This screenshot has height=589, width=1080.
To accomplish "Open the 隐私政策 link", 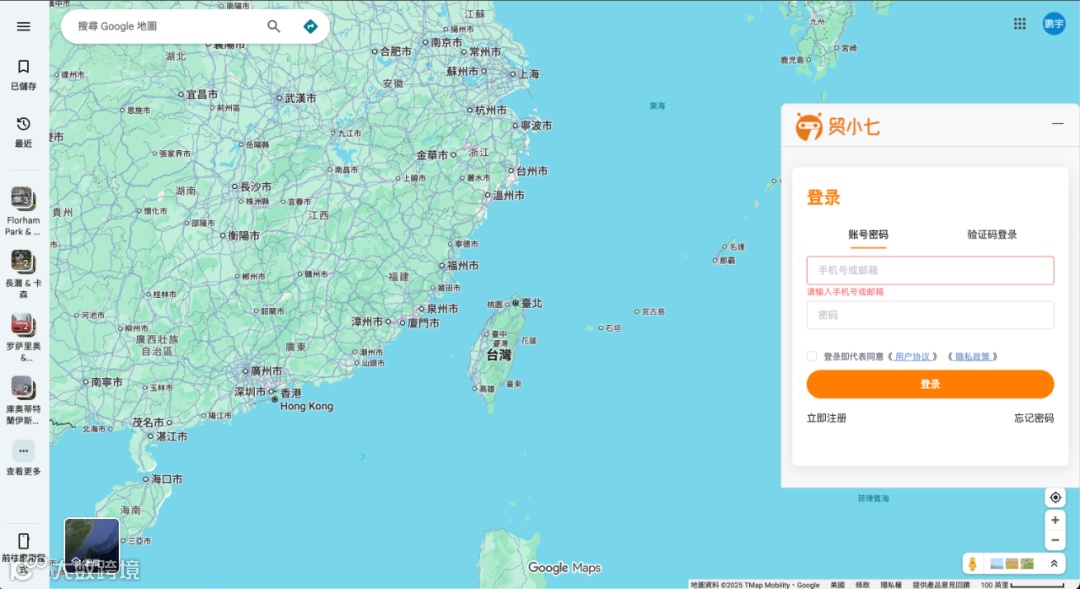I will tap(973, 356).
